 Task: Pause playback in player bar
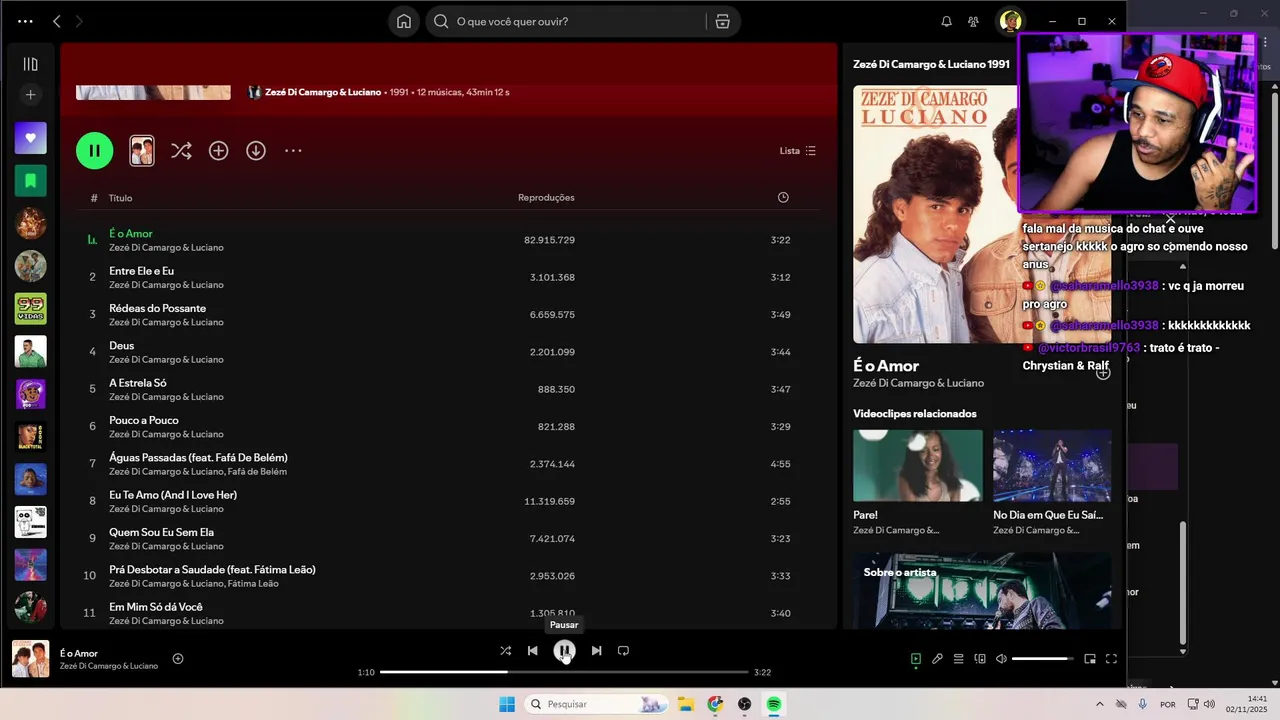(564, 651)
